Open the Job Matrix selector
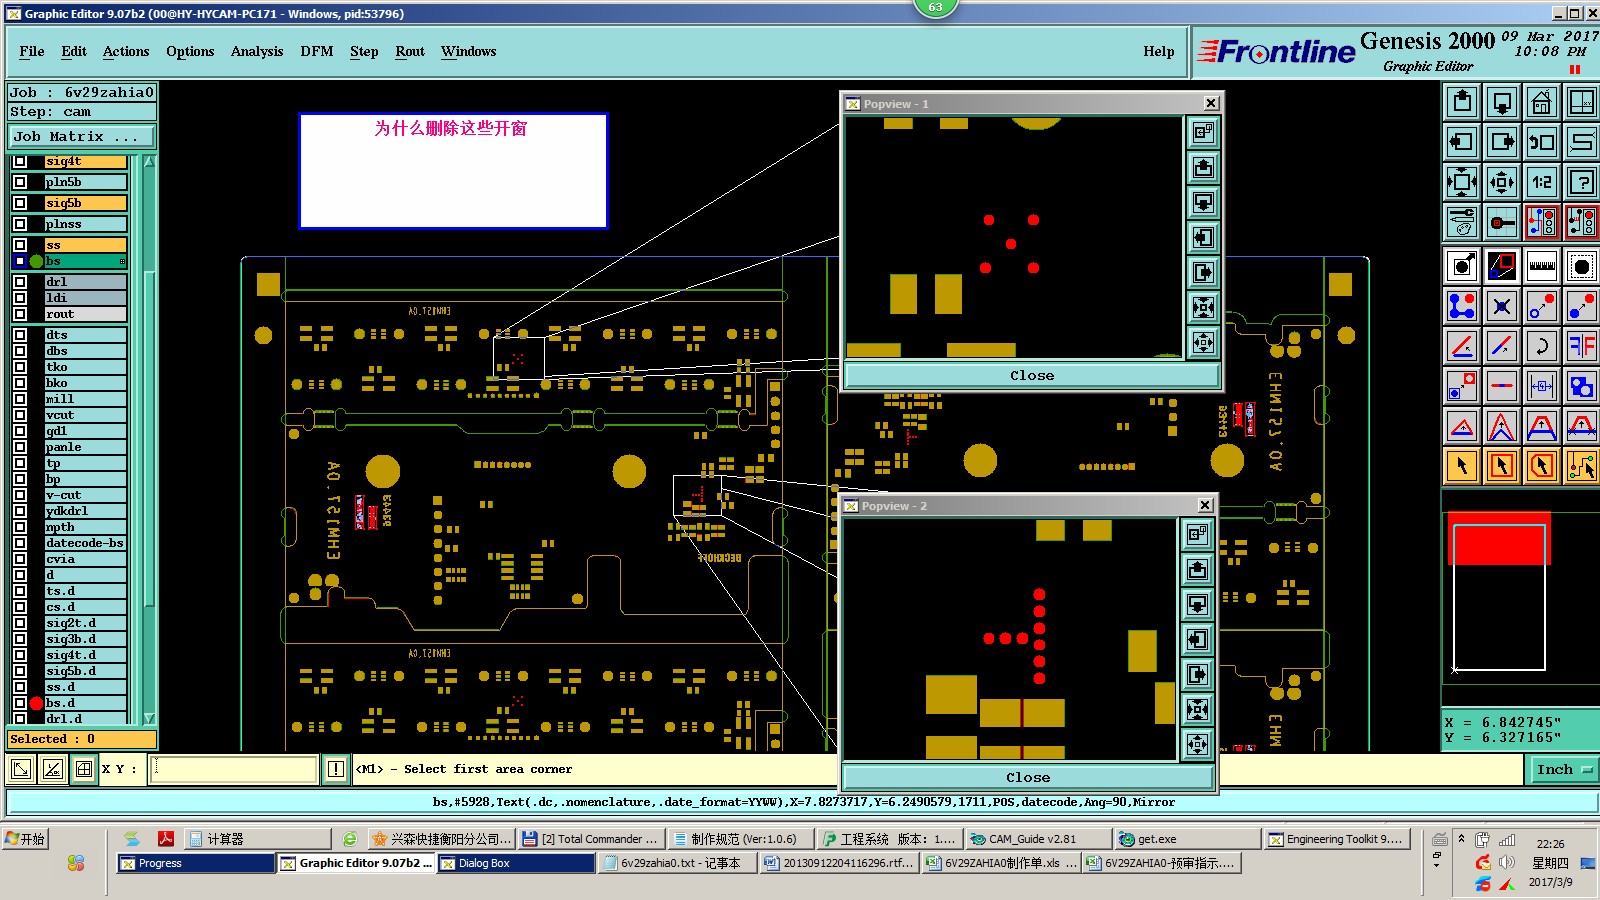Screen dimensions: 1600x900 pos(82,137)
